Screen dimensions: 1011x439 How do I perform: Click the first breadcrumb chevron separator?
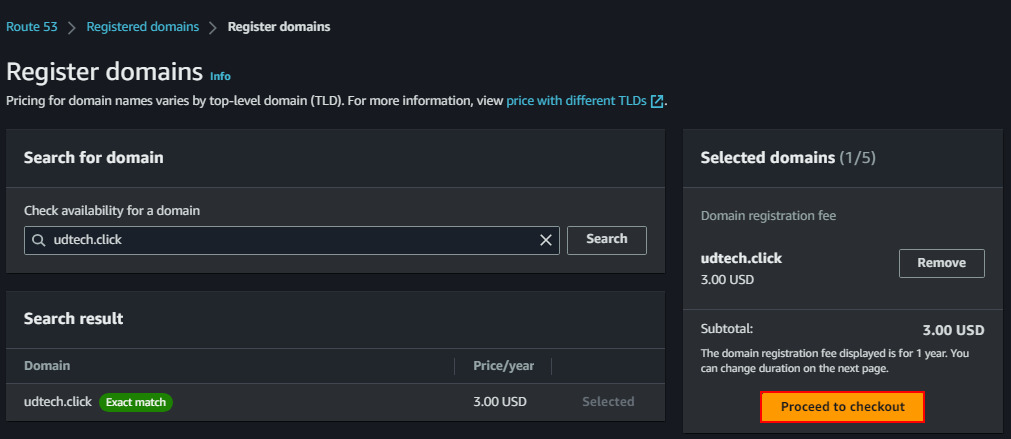[72, 27]
